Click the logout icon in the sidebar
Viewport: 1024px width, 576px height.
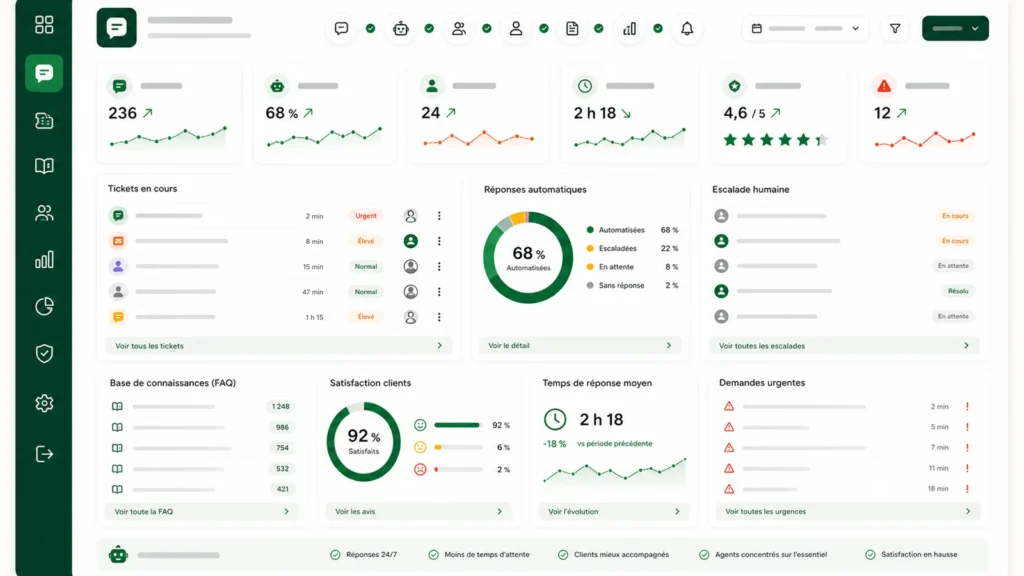tap(44, 454)
